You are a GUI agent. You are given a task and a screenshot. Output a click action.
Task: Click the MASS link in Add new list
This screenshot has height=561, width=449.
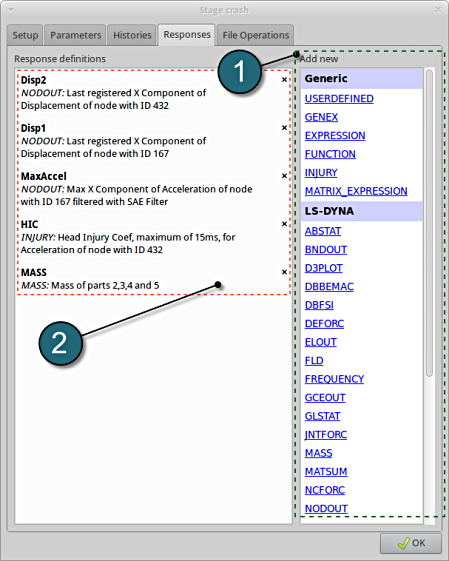(x=318, y=453)
